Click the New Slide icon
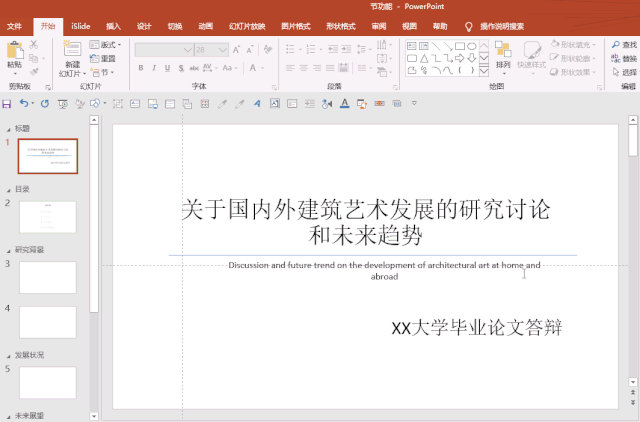 point(72,48)
